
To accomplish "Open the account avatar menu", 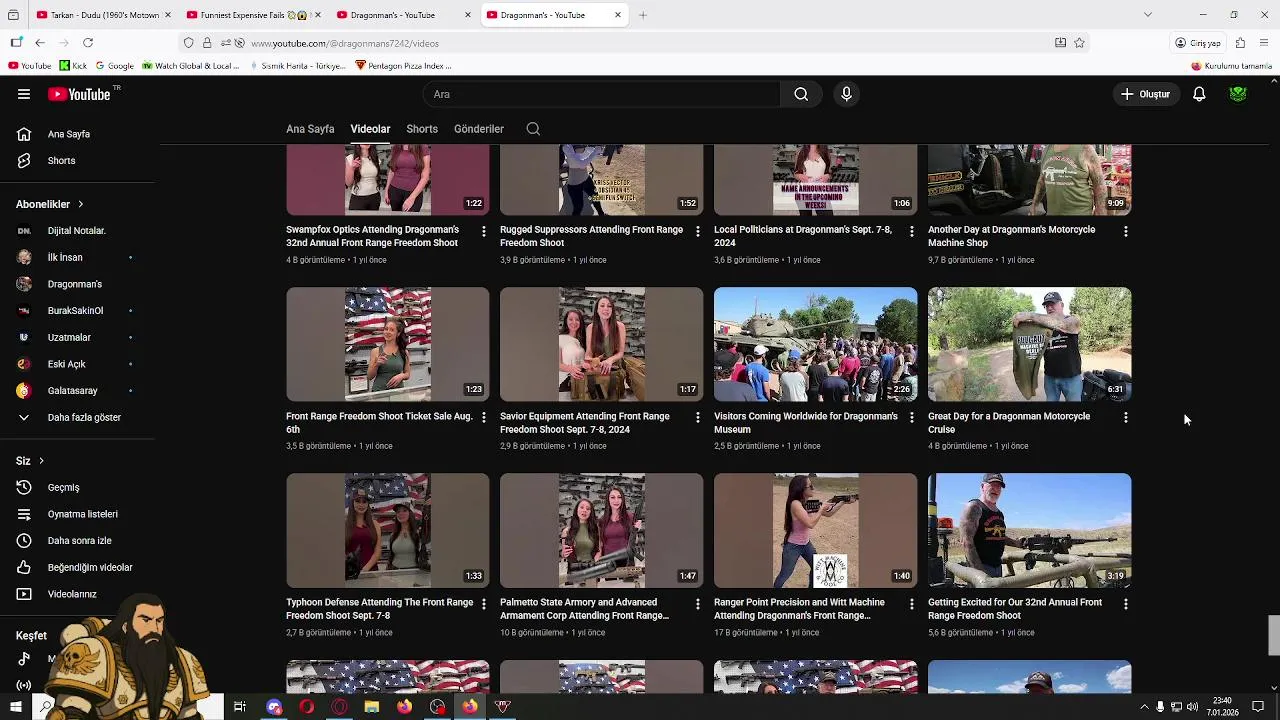I will [1238, 94].
